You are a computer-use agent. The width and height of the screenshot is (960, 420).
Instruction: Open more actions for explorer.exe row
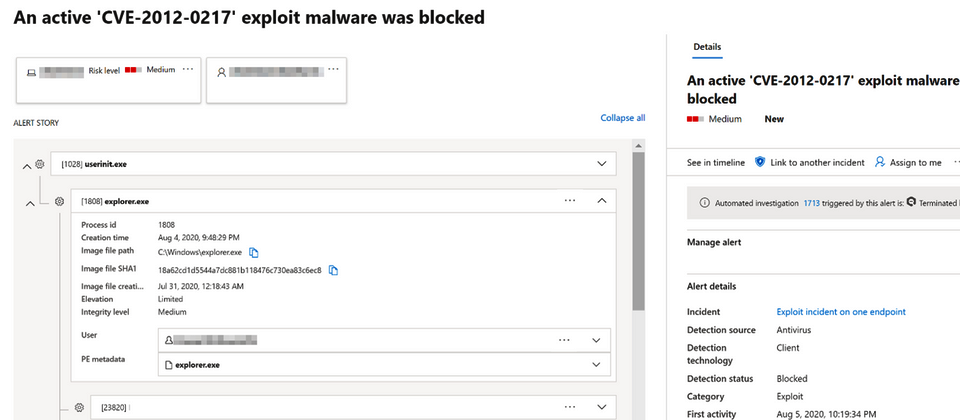570,201
